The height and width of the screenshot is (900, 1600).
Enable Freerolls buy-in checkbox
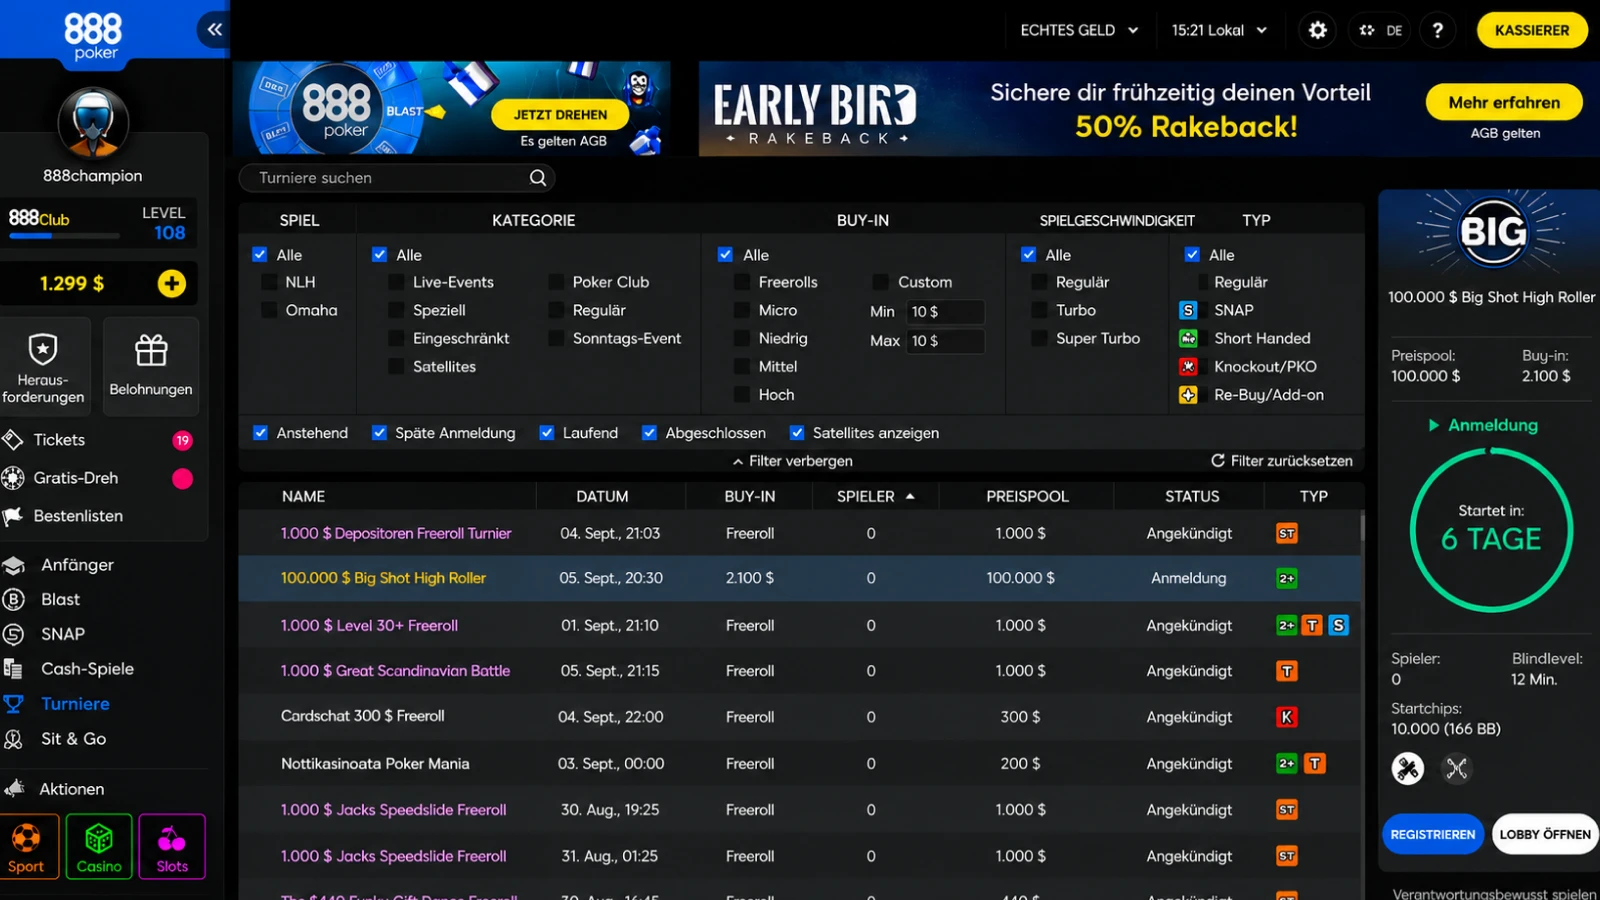pyautogui.click(x=742, y=283)
